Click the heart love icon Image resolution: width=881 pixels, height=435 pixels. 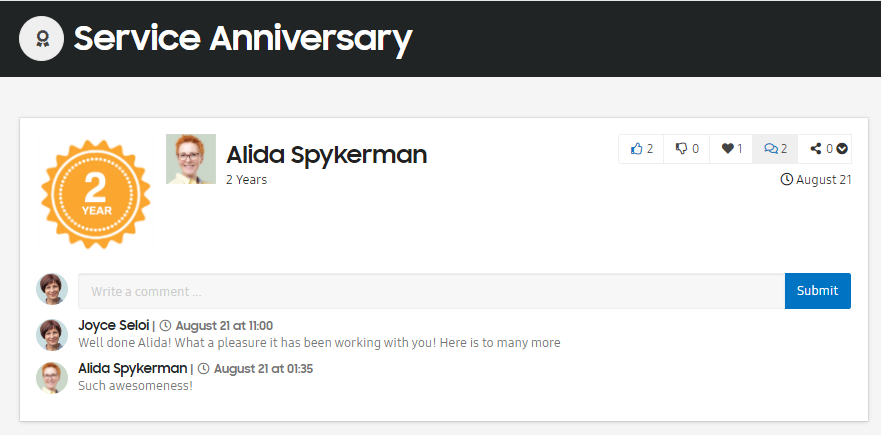728,149
